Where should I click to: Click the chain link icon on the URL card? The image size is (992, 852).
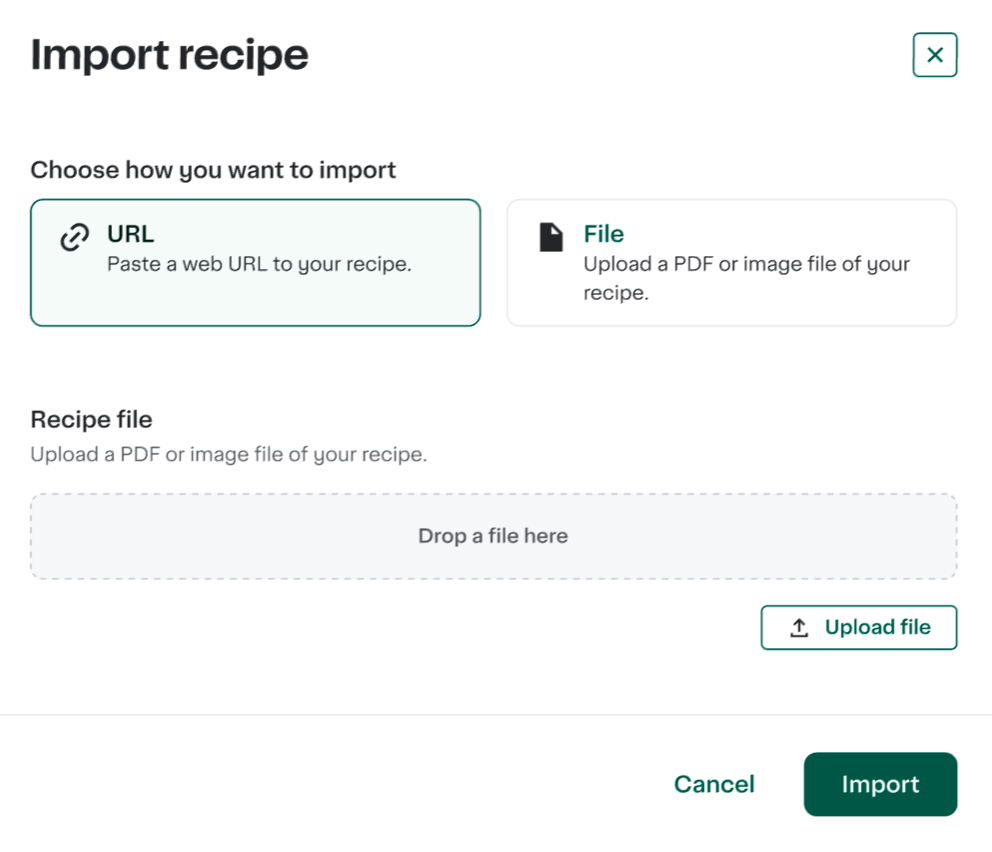tap(74, 236)
